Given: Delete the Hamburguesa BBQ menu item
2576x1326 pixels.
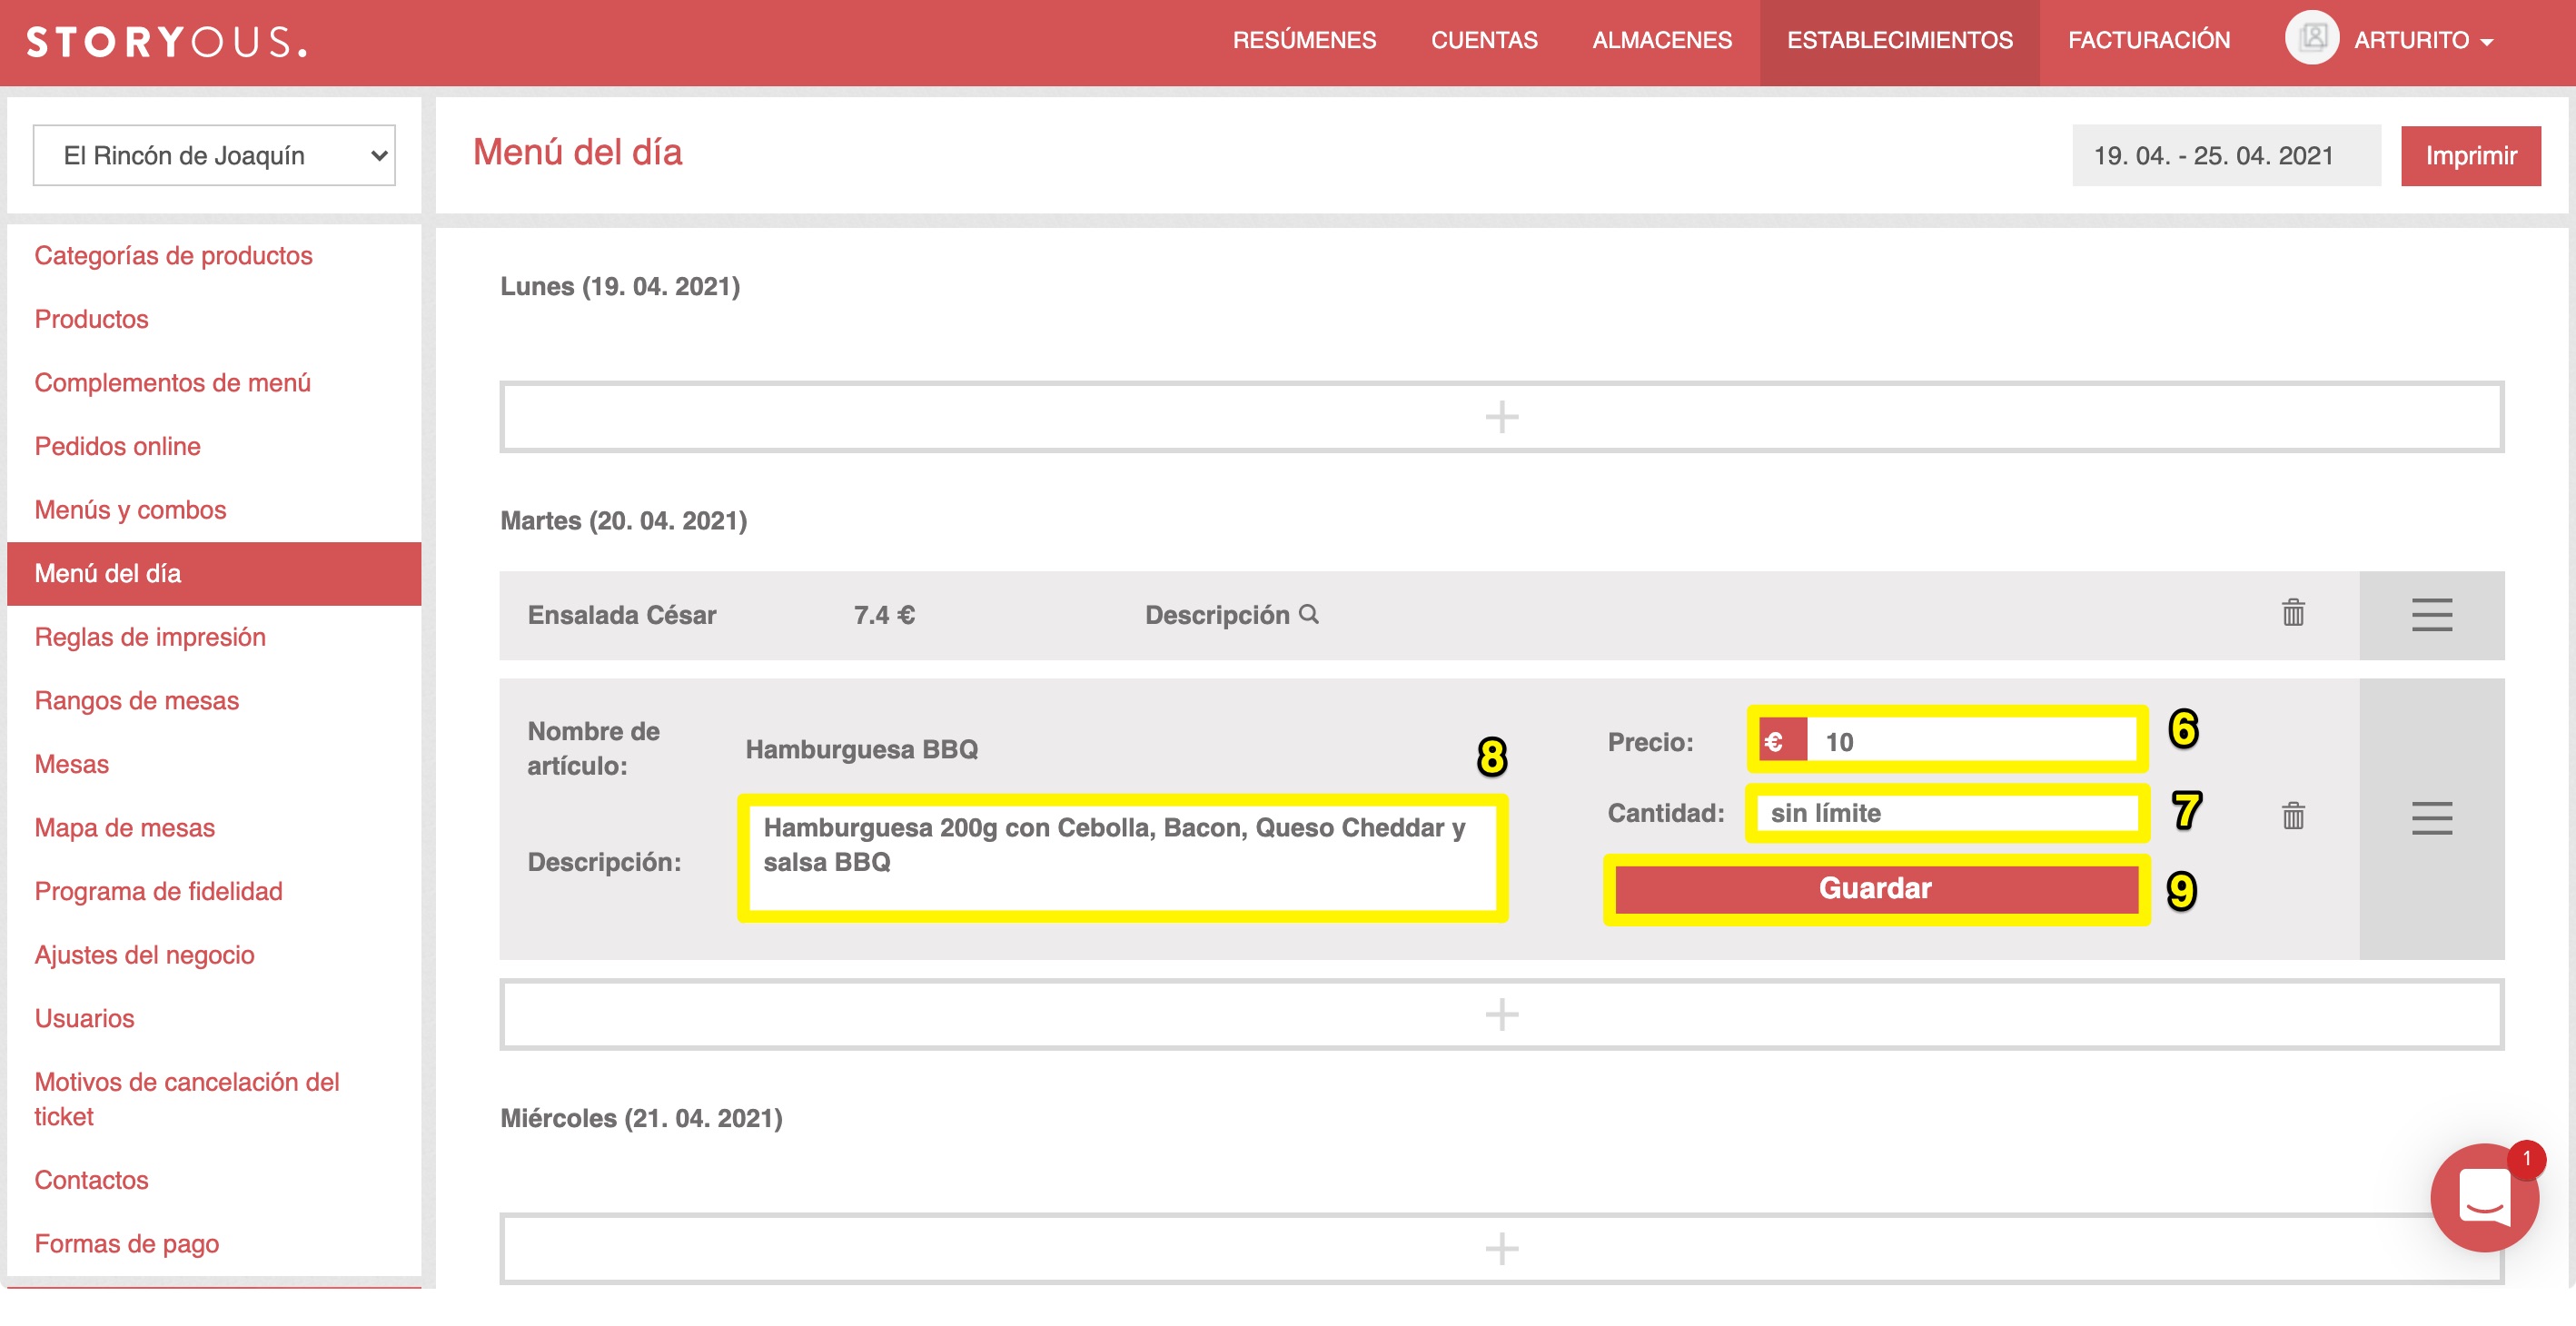Looking at the screenshot, I should (x=2293, y=816).
